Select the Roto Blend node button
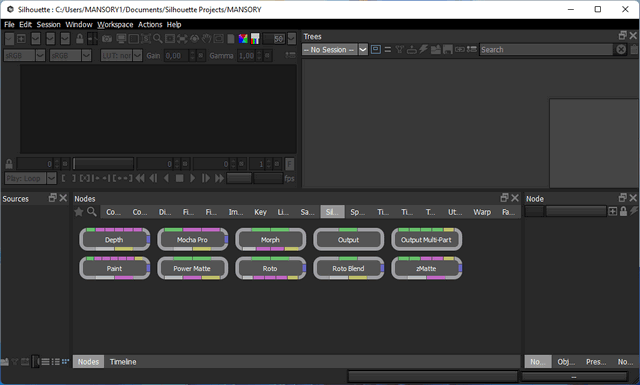The height and width of the screenshot is (385, 640). click(x=349, y=268)
